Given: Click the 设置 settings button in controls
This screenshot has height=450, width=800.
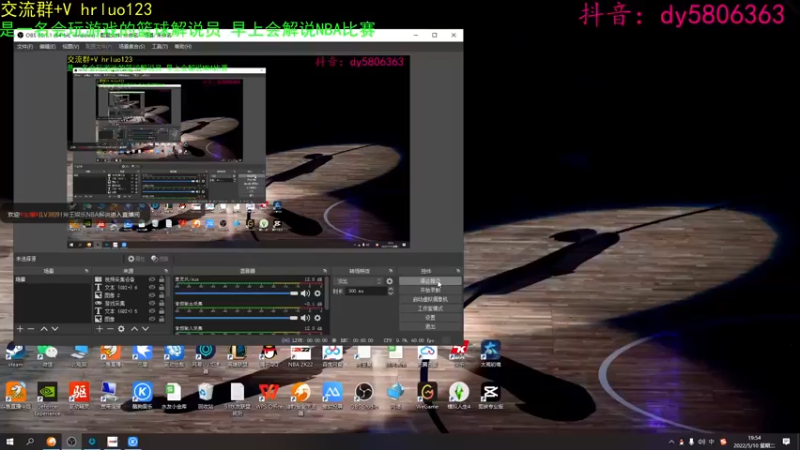Looking at the screenshot, I should [x=430, y=318].
